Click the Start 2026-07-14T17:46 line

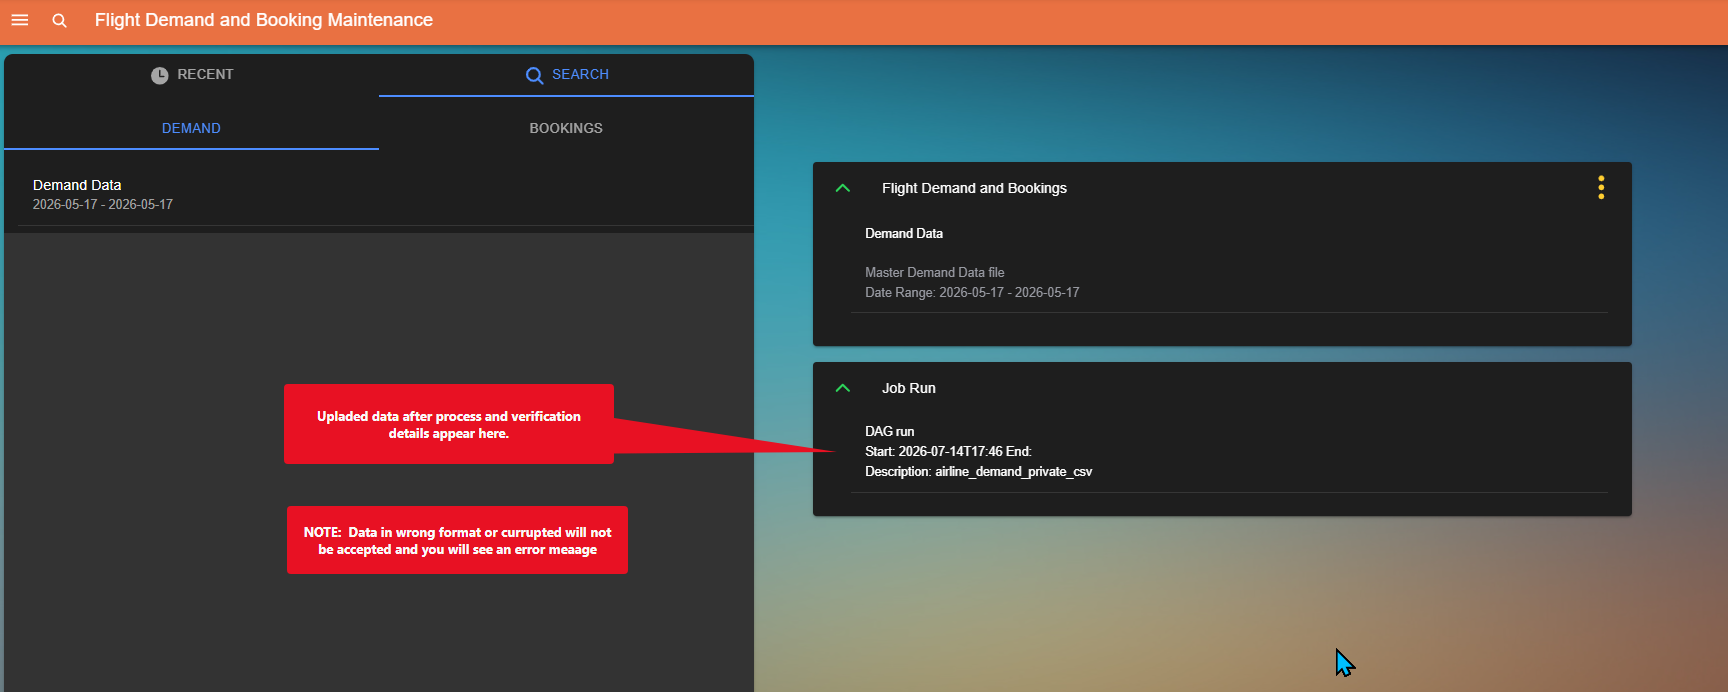click(948, 451)
